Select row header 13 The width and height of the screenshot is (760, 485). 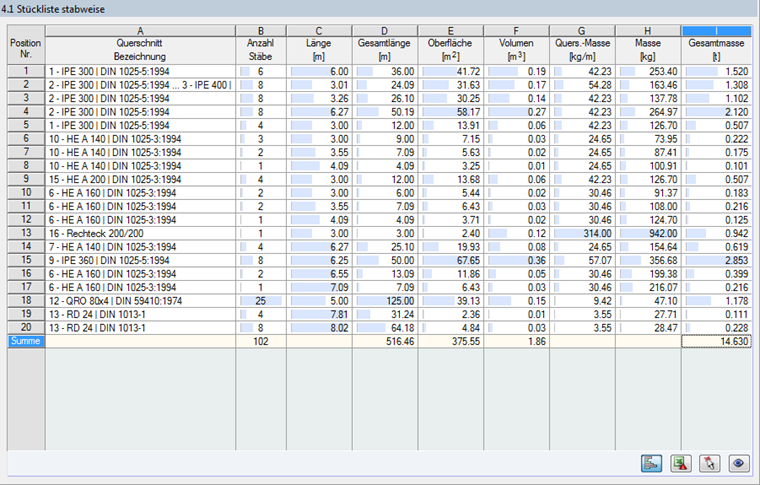pos(26,233)
